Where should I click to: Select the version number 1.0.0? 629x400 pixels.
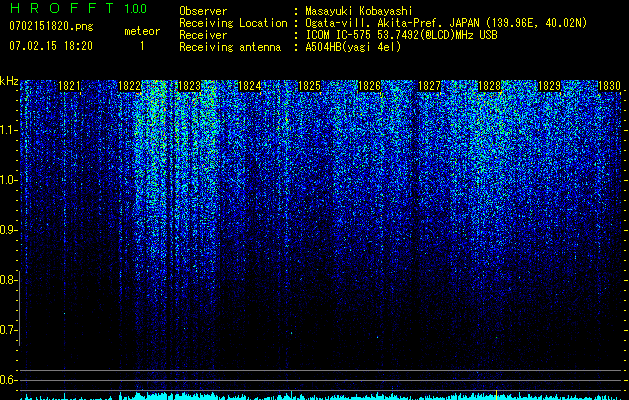pos(136,9)
